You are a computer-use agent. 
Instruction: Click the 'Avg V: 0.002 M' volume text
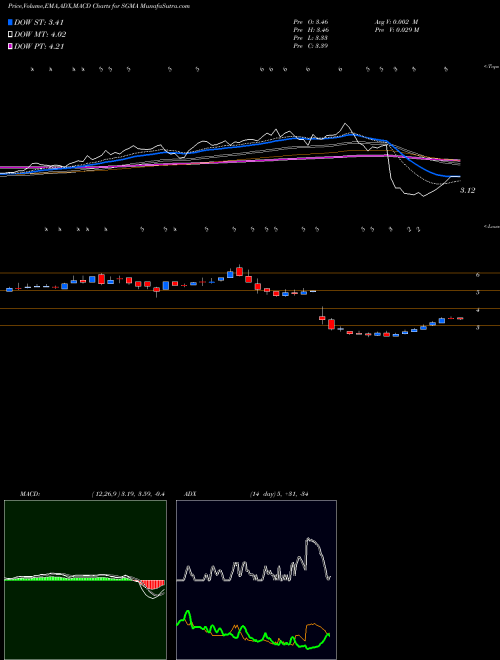[x=396, y=21]
